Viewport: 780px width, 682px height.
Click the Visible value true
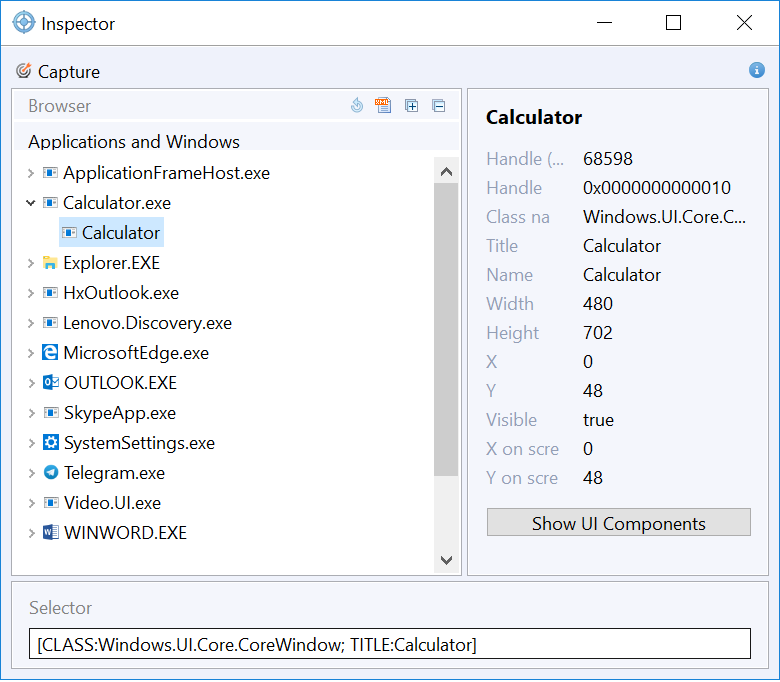pos(598,420)
